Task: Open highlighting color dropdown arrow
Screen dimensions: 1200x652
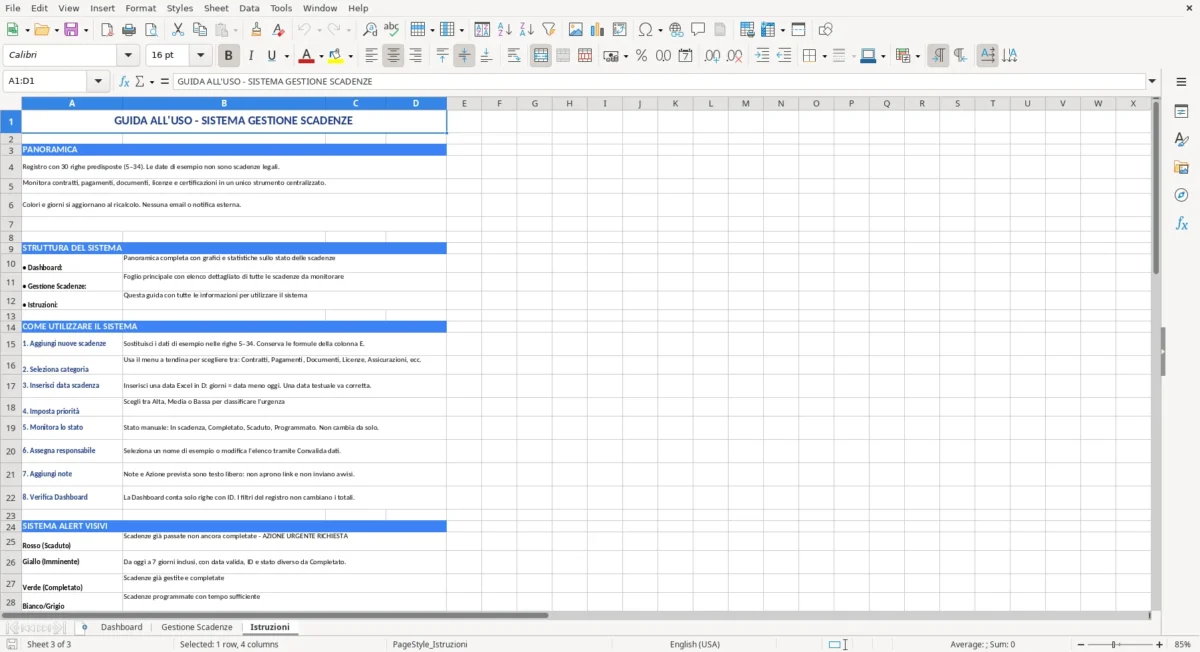Action: click(x=350, y=56)
